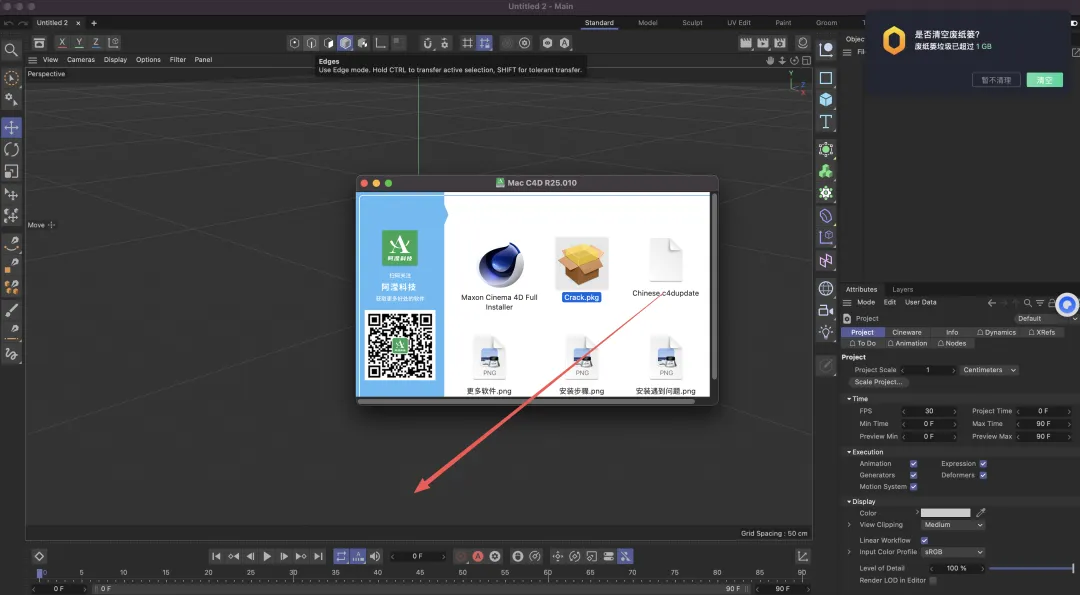1080x595 pixels.
Task: Add a Camera object from right palette
Action: (826, 311)
